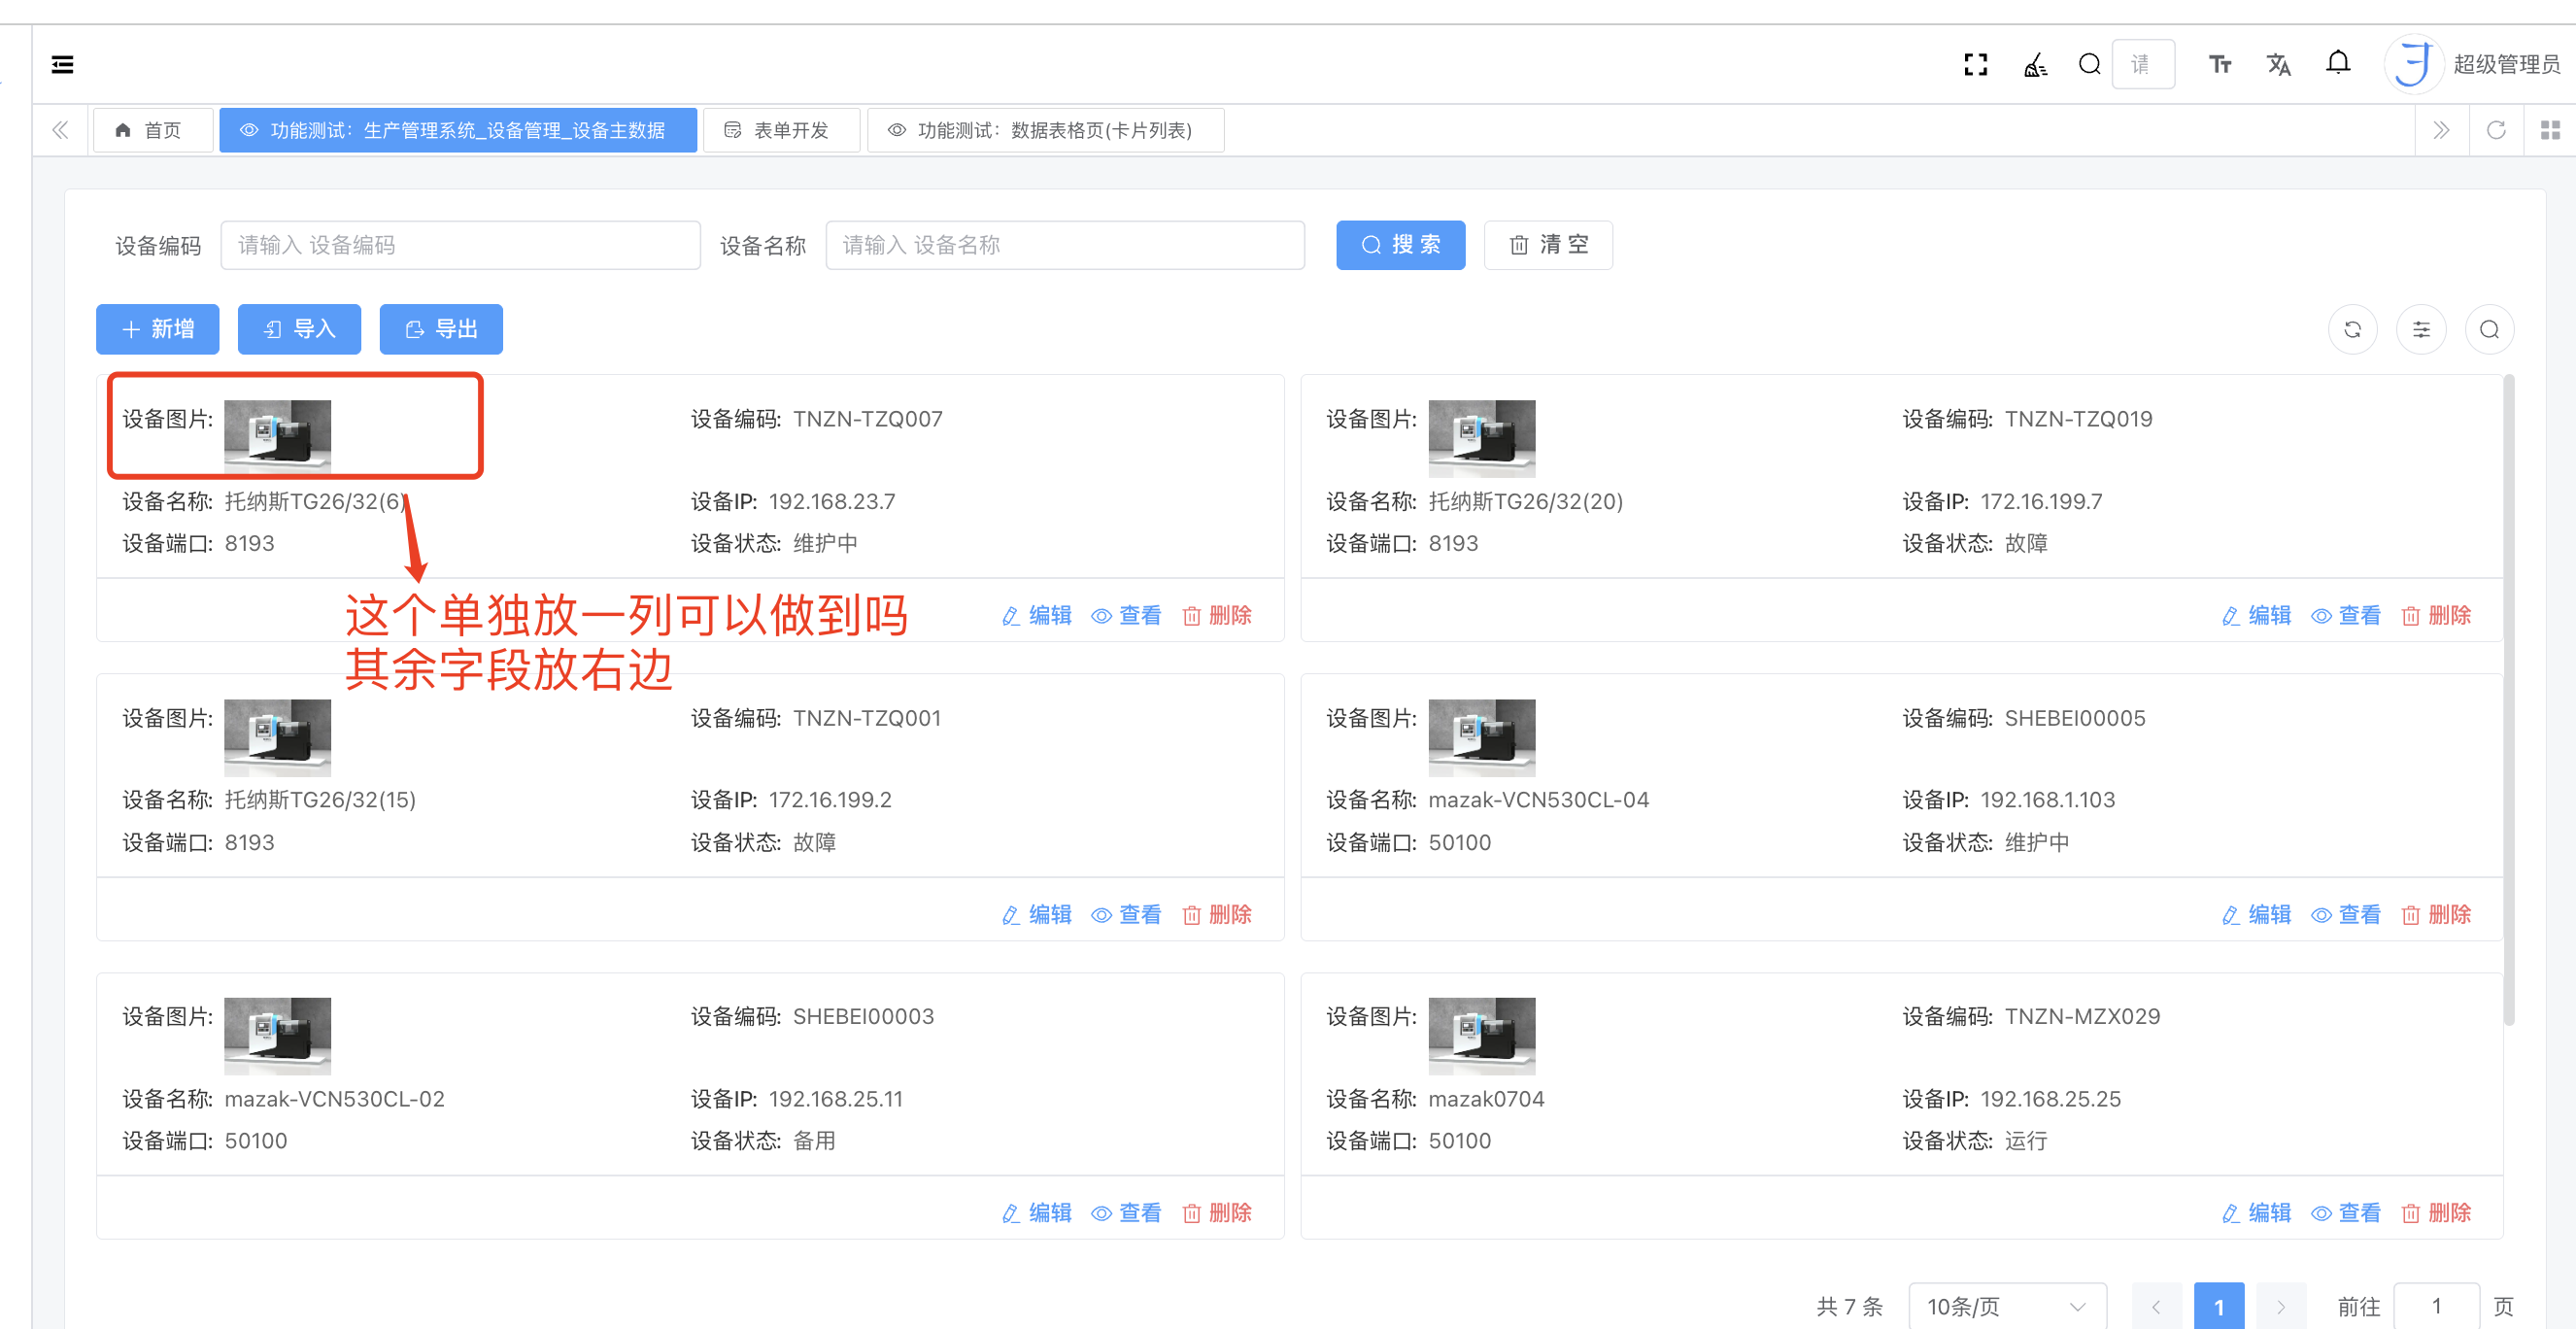Click the clear cache broom icon
The width and height of the screenshot is (2576, 1329).
[x=2034, y=65]
